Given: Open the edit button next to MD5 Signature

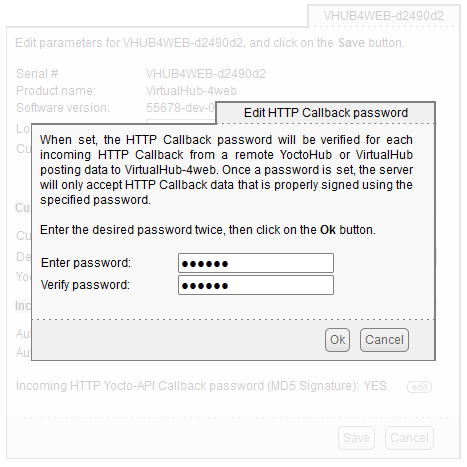Looking at the screenshot, I should tap(419, 387).
